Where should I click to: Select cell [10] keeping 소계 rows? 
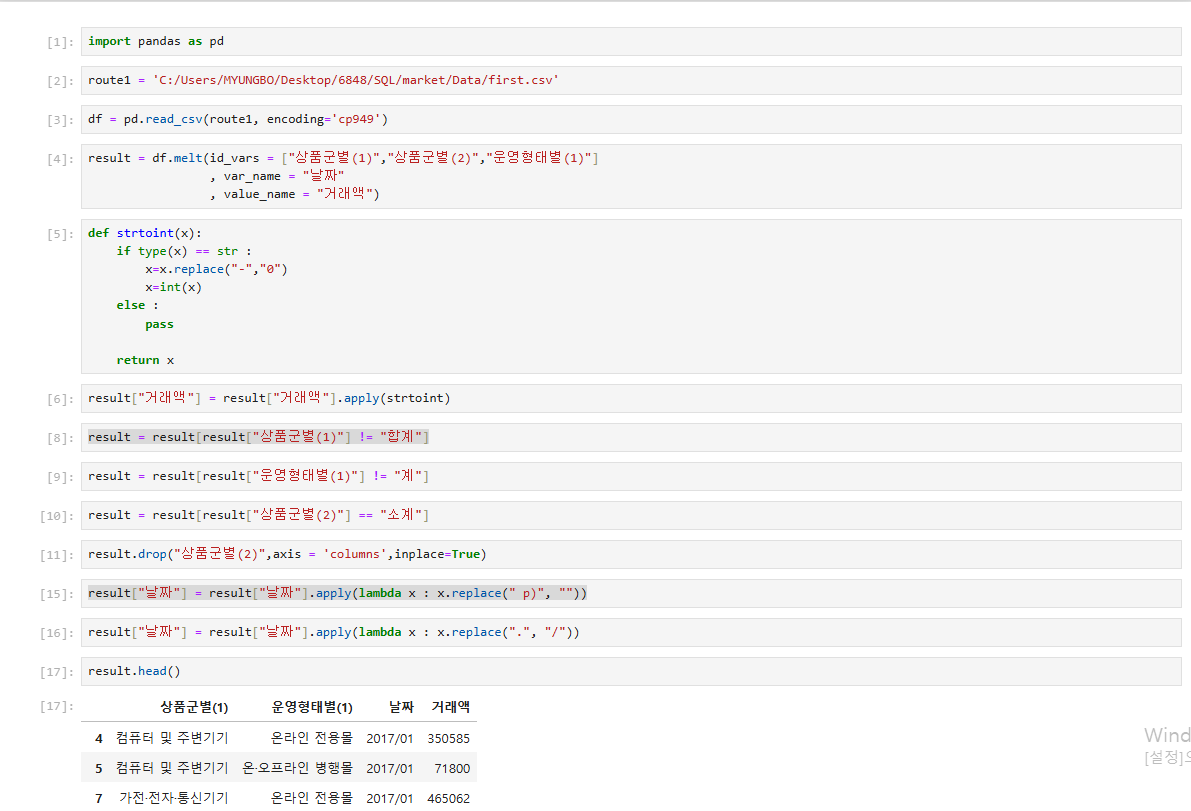click(x=260, y=514)
